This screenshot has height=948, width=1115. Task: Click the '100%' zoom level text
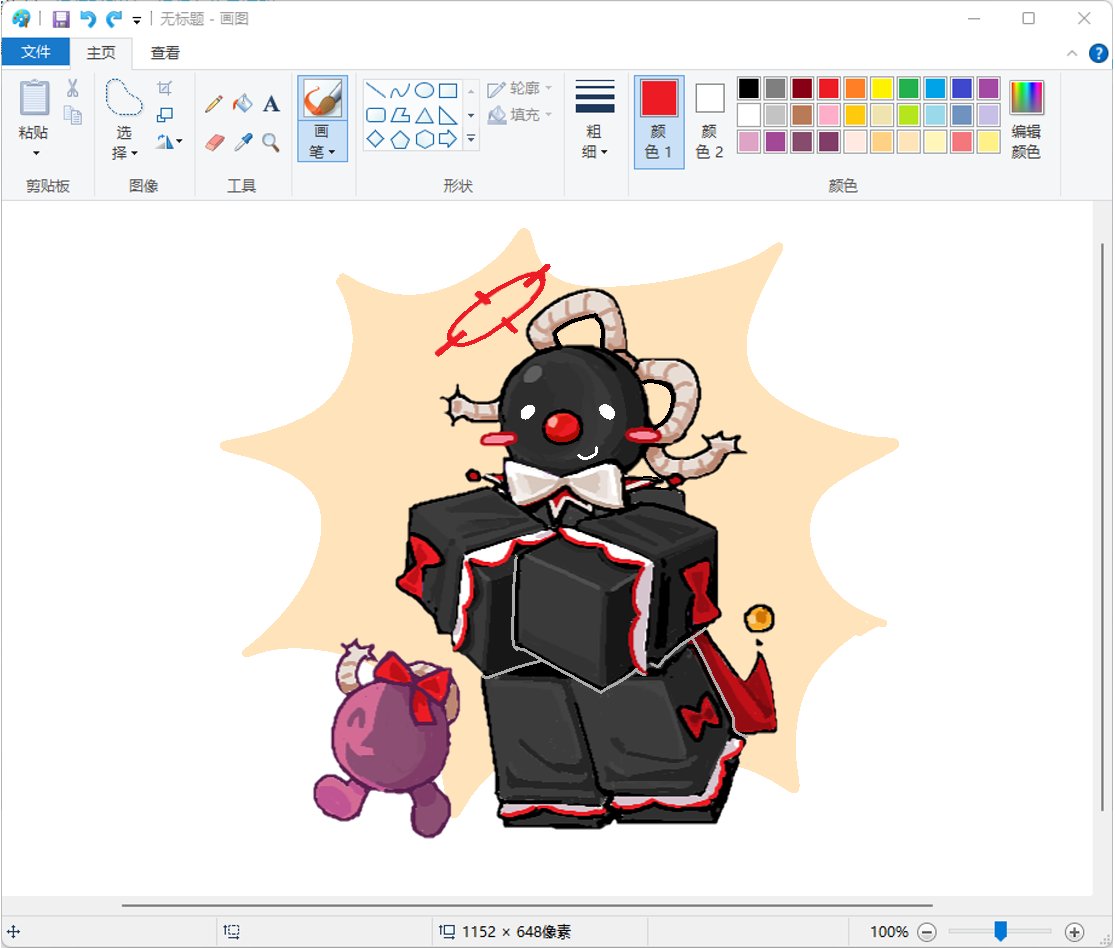pos(889,931)
